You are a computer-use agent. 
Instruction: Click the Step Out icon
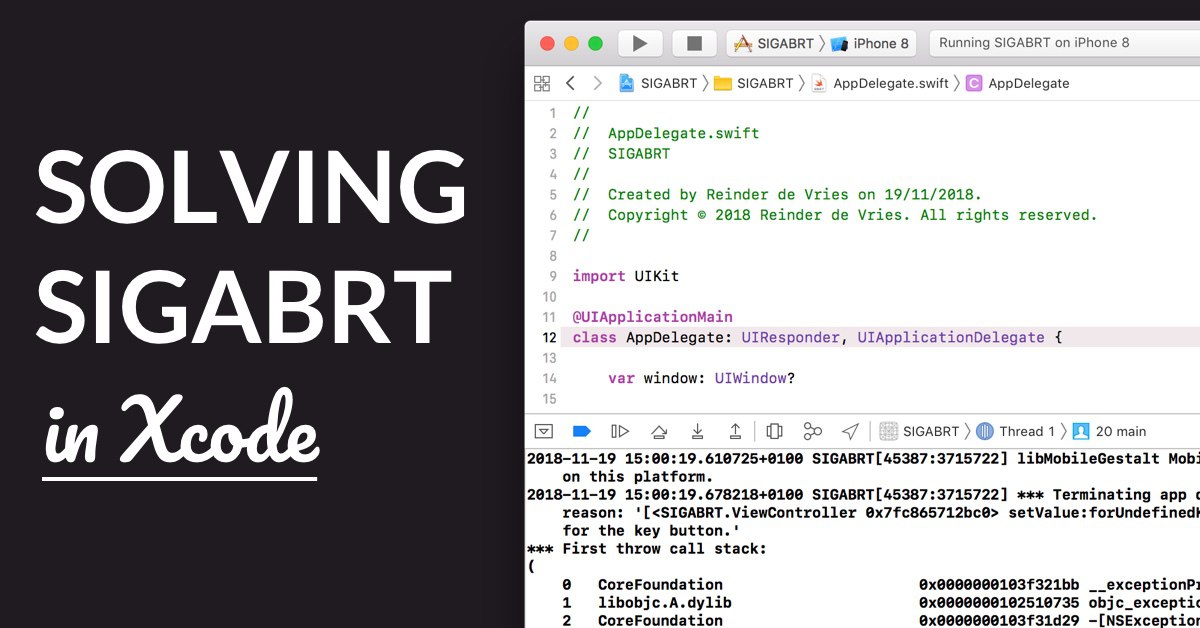735,431
